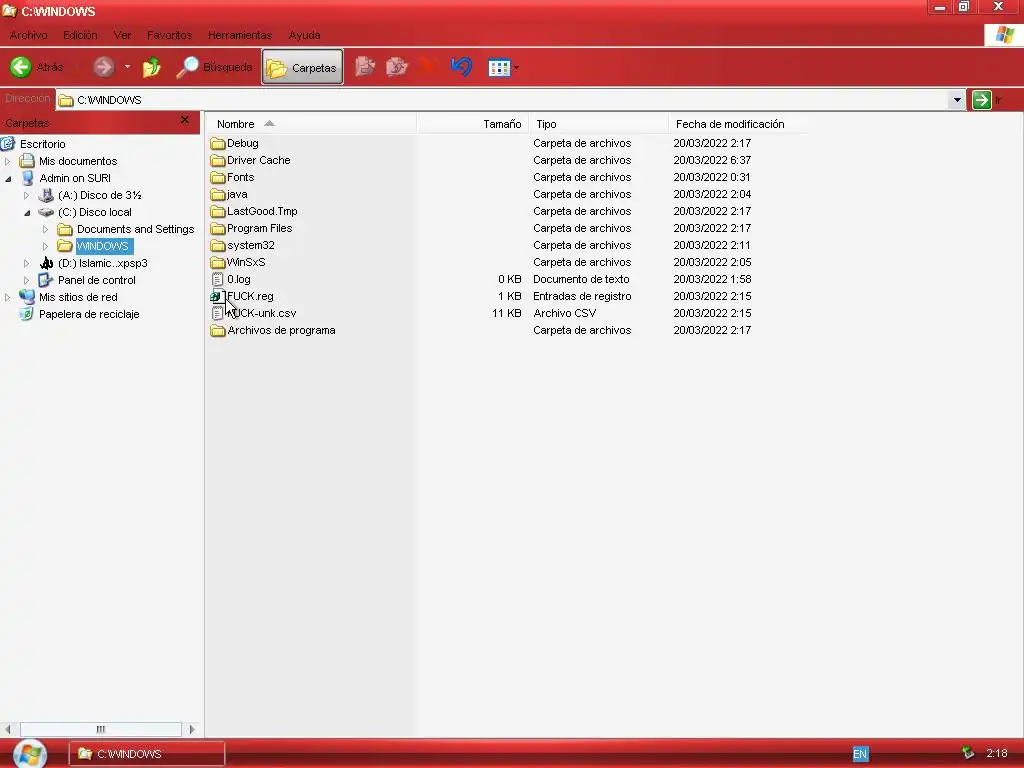Click the floppy drive A: icon
This screenshot has width=1024, height=768.
46,195
